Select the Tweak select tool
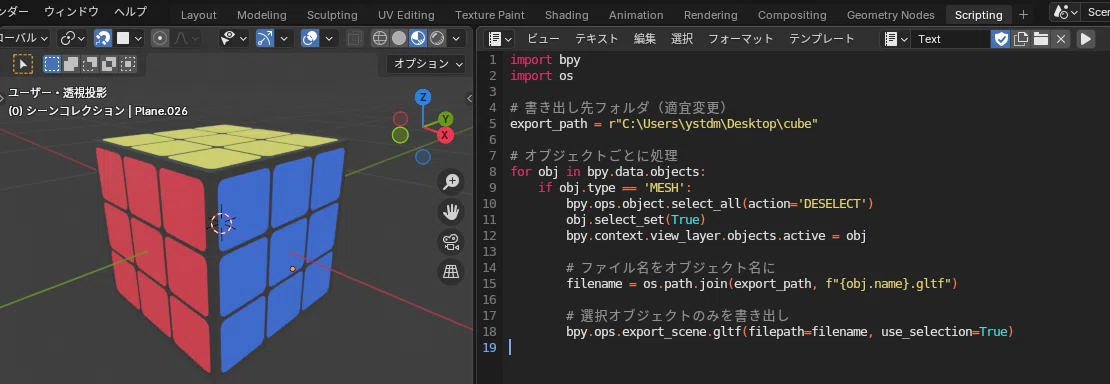This screenshot has width=1110, height=384. pos(23,64)
